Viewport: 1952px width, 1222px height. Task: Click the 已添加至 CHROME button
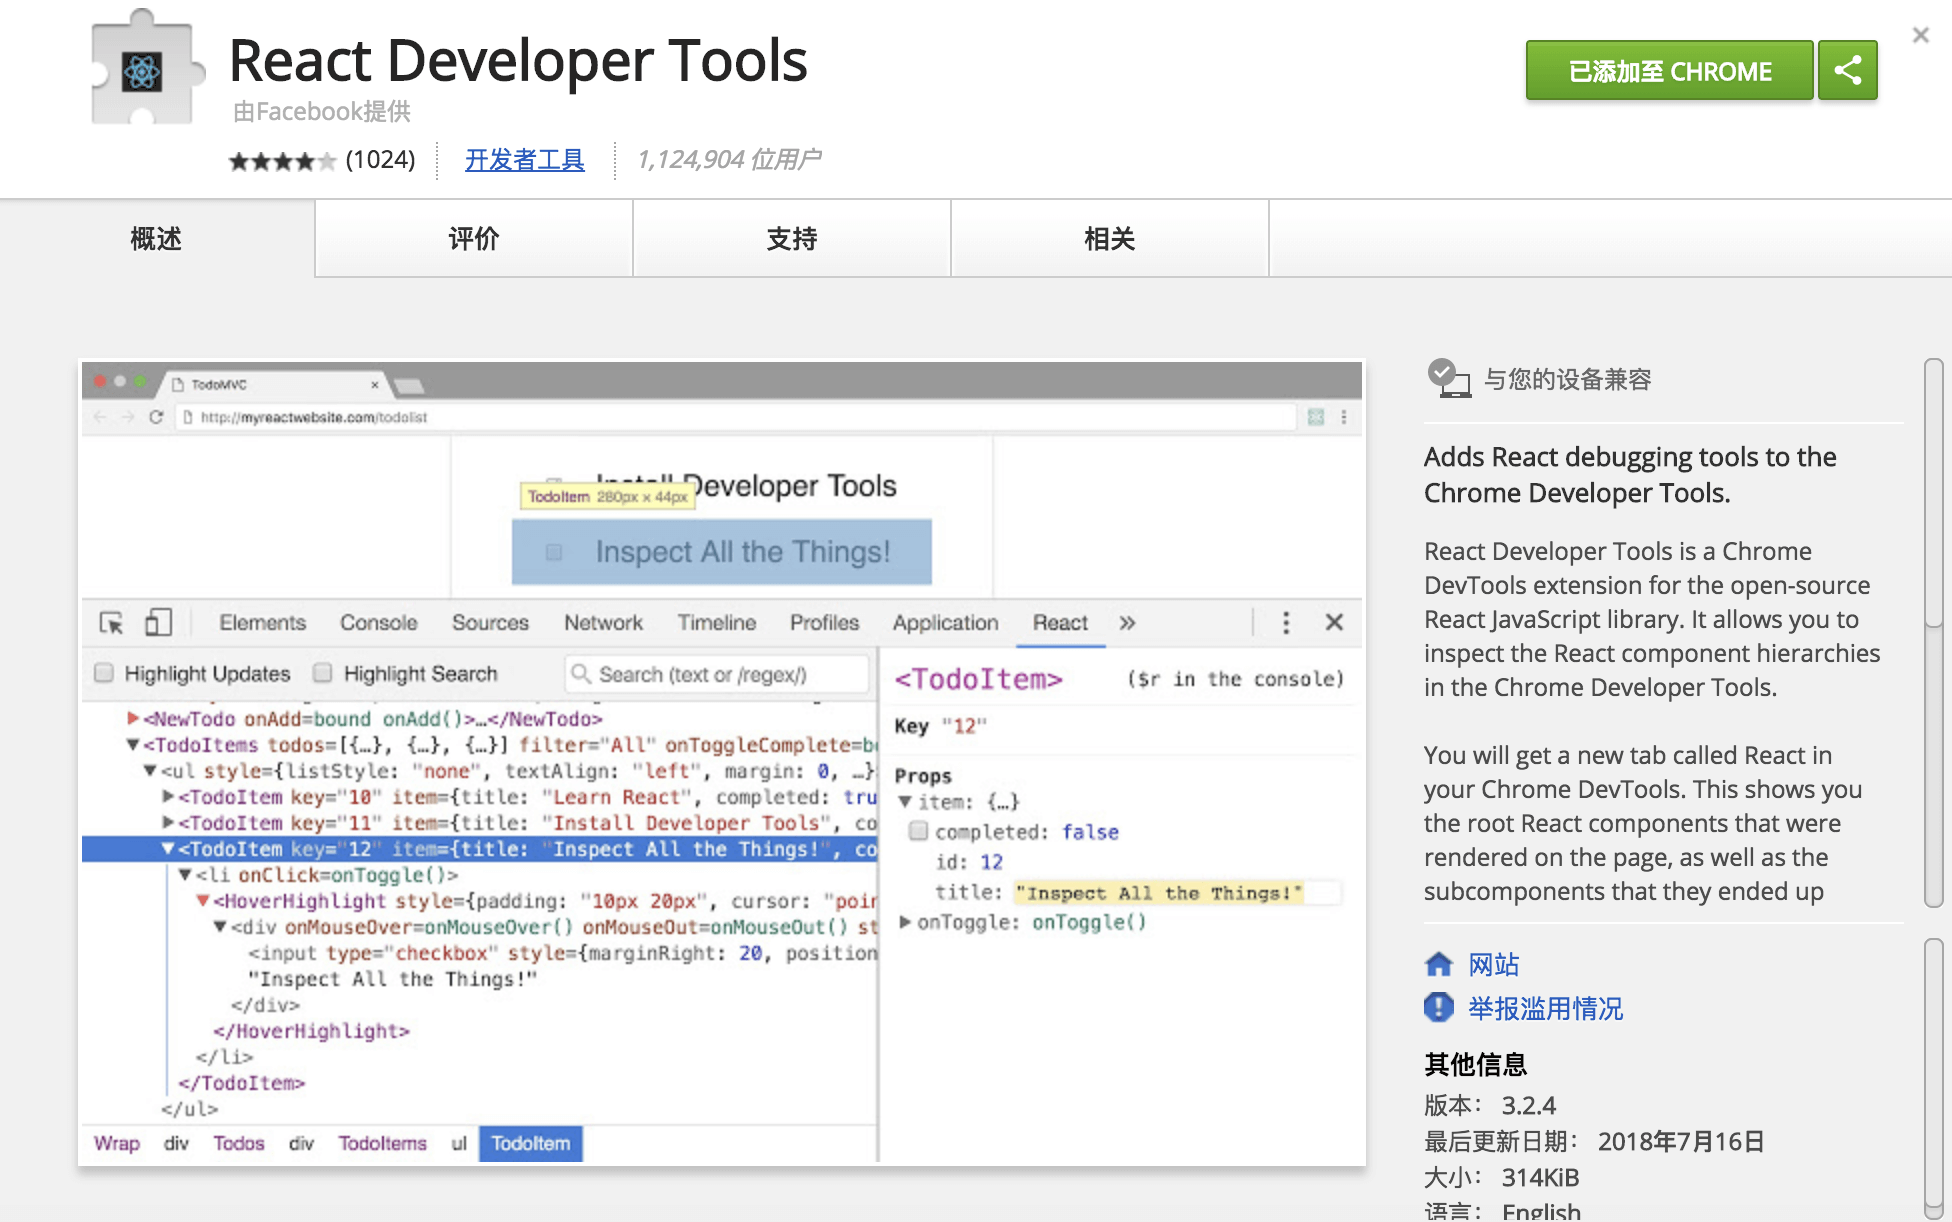[1668, 70]
